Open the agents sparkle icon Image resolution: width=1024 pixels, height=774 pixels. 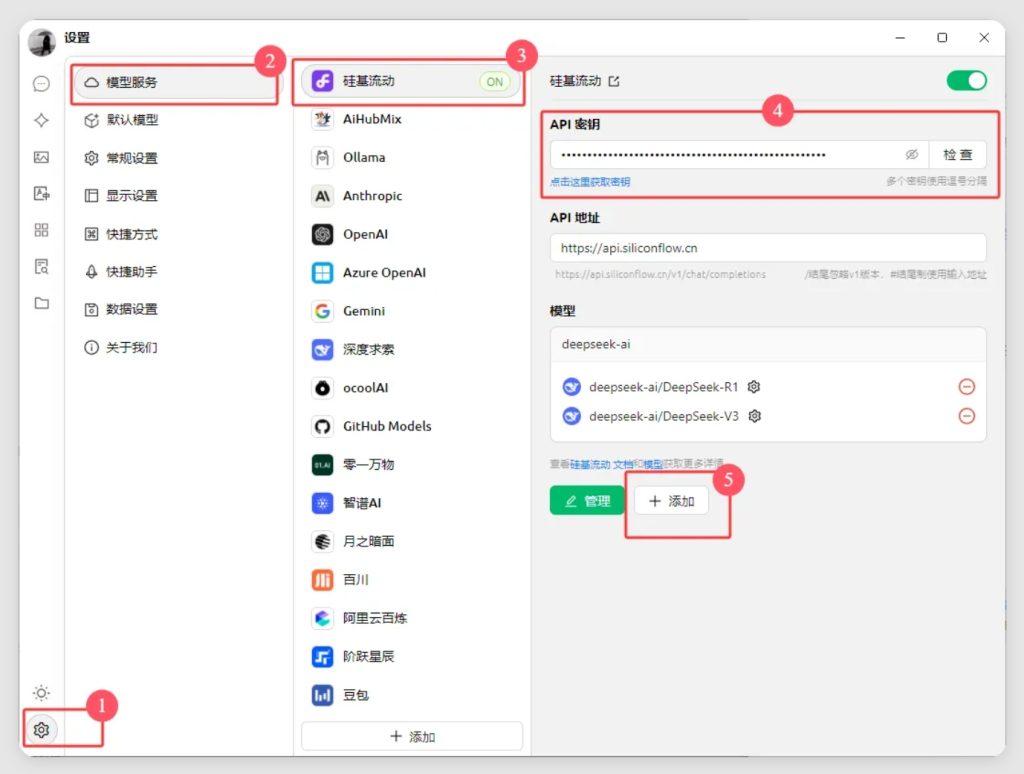[41, 120]
